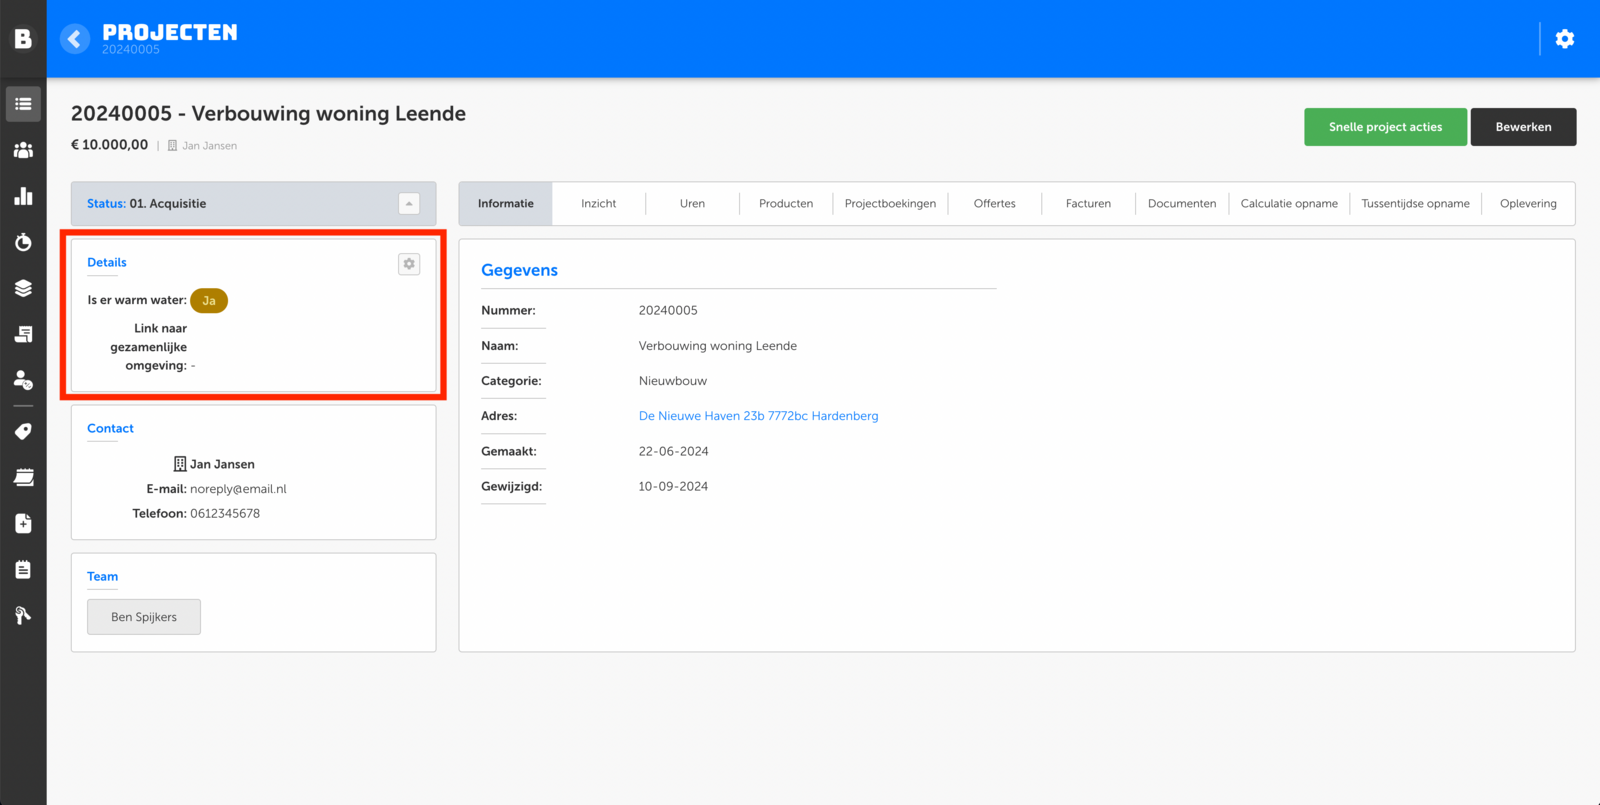Open the Offertes tab
The width and height of the screenshot is (1600, 805).
[x=994, y=204]
